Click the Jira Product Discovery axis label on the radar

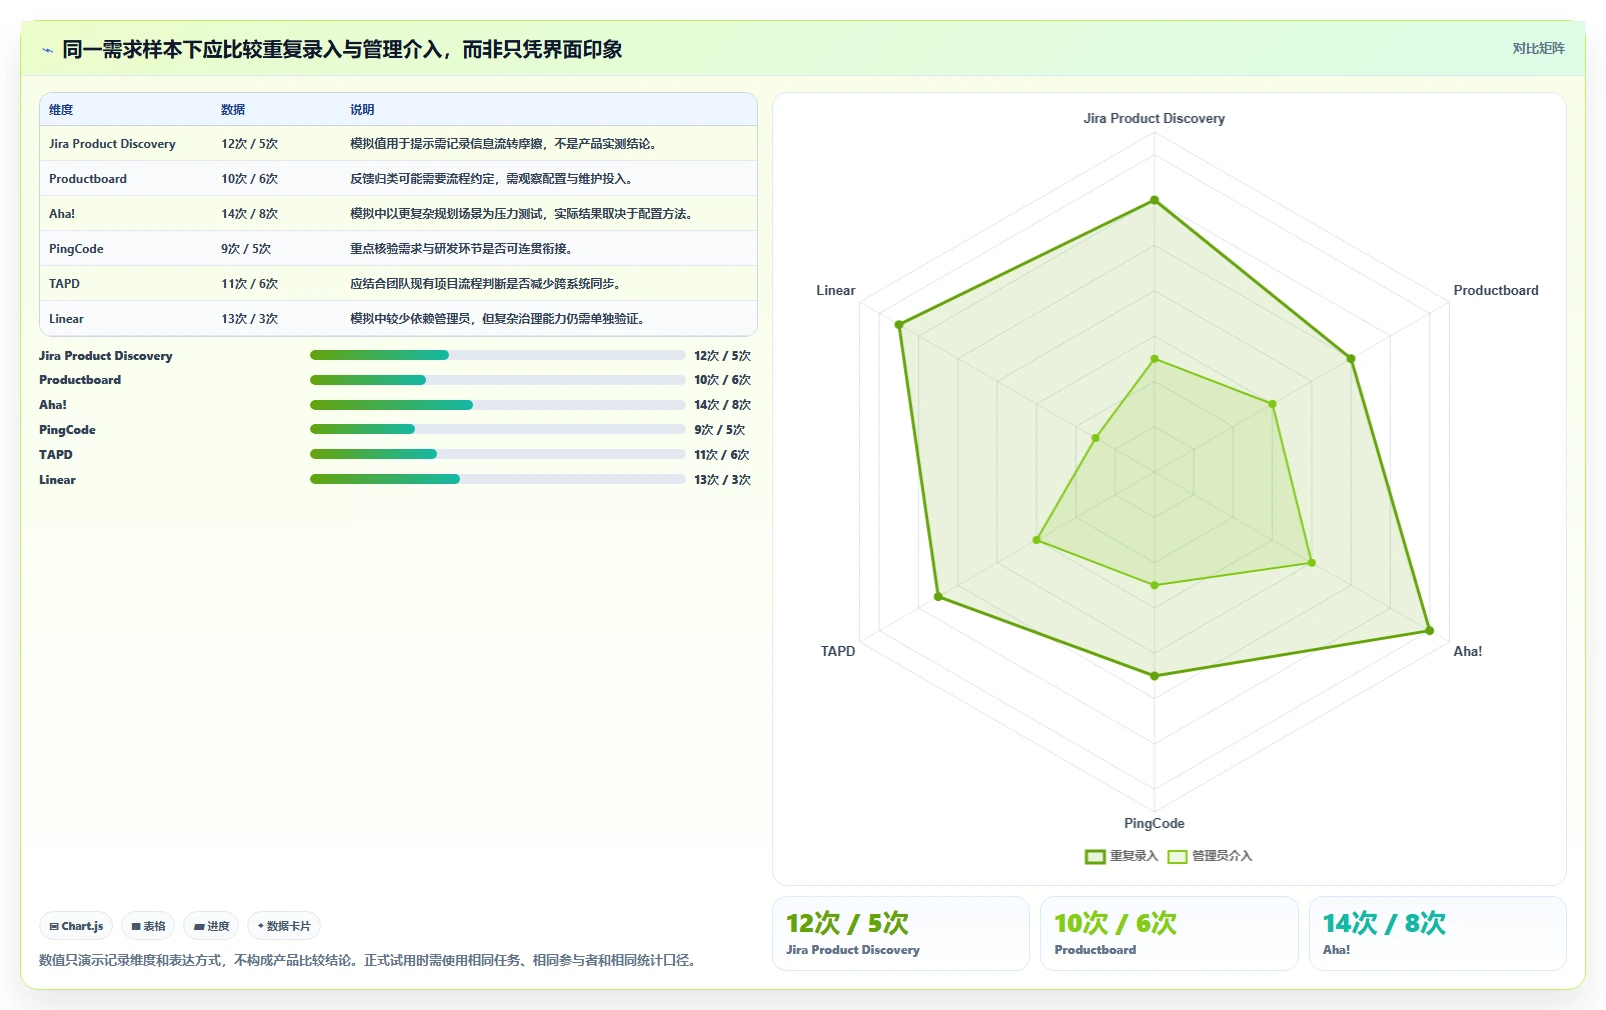[1154, 118]
